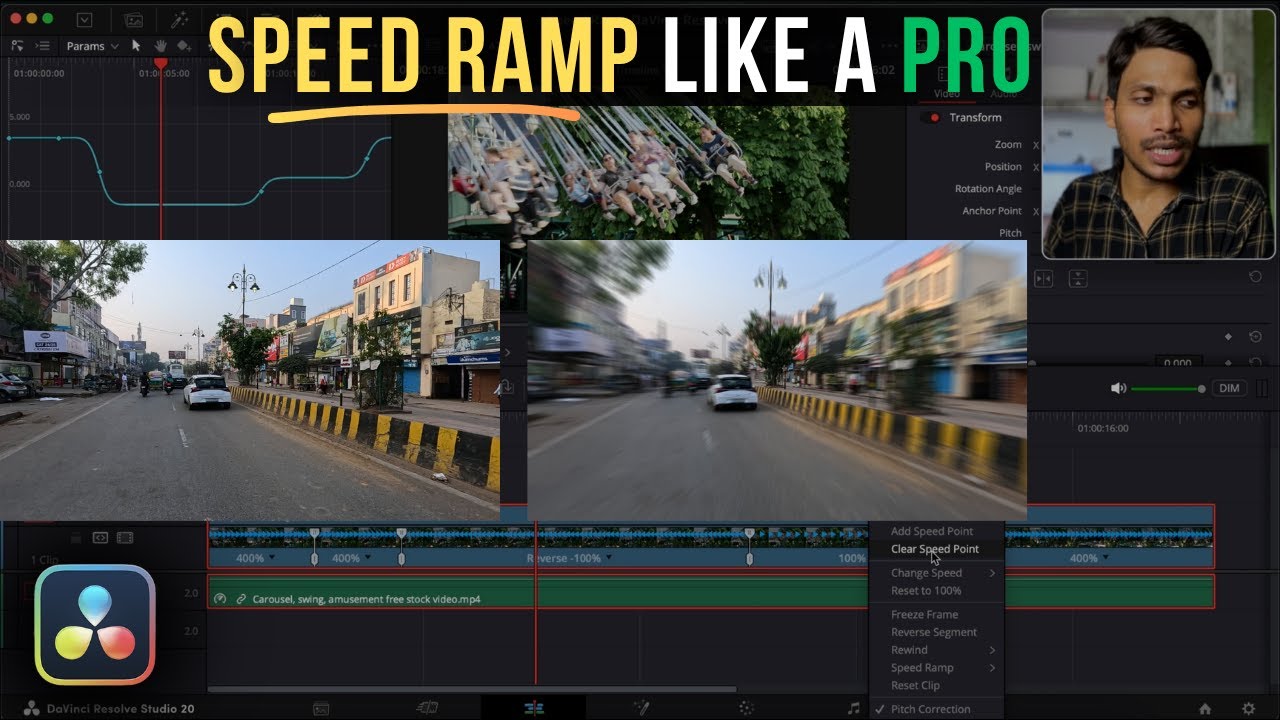This screenshot has width=1280, height=720.
Task: Click the reset arrow beside flip buttons
Action: click(x=1256, y=277)
